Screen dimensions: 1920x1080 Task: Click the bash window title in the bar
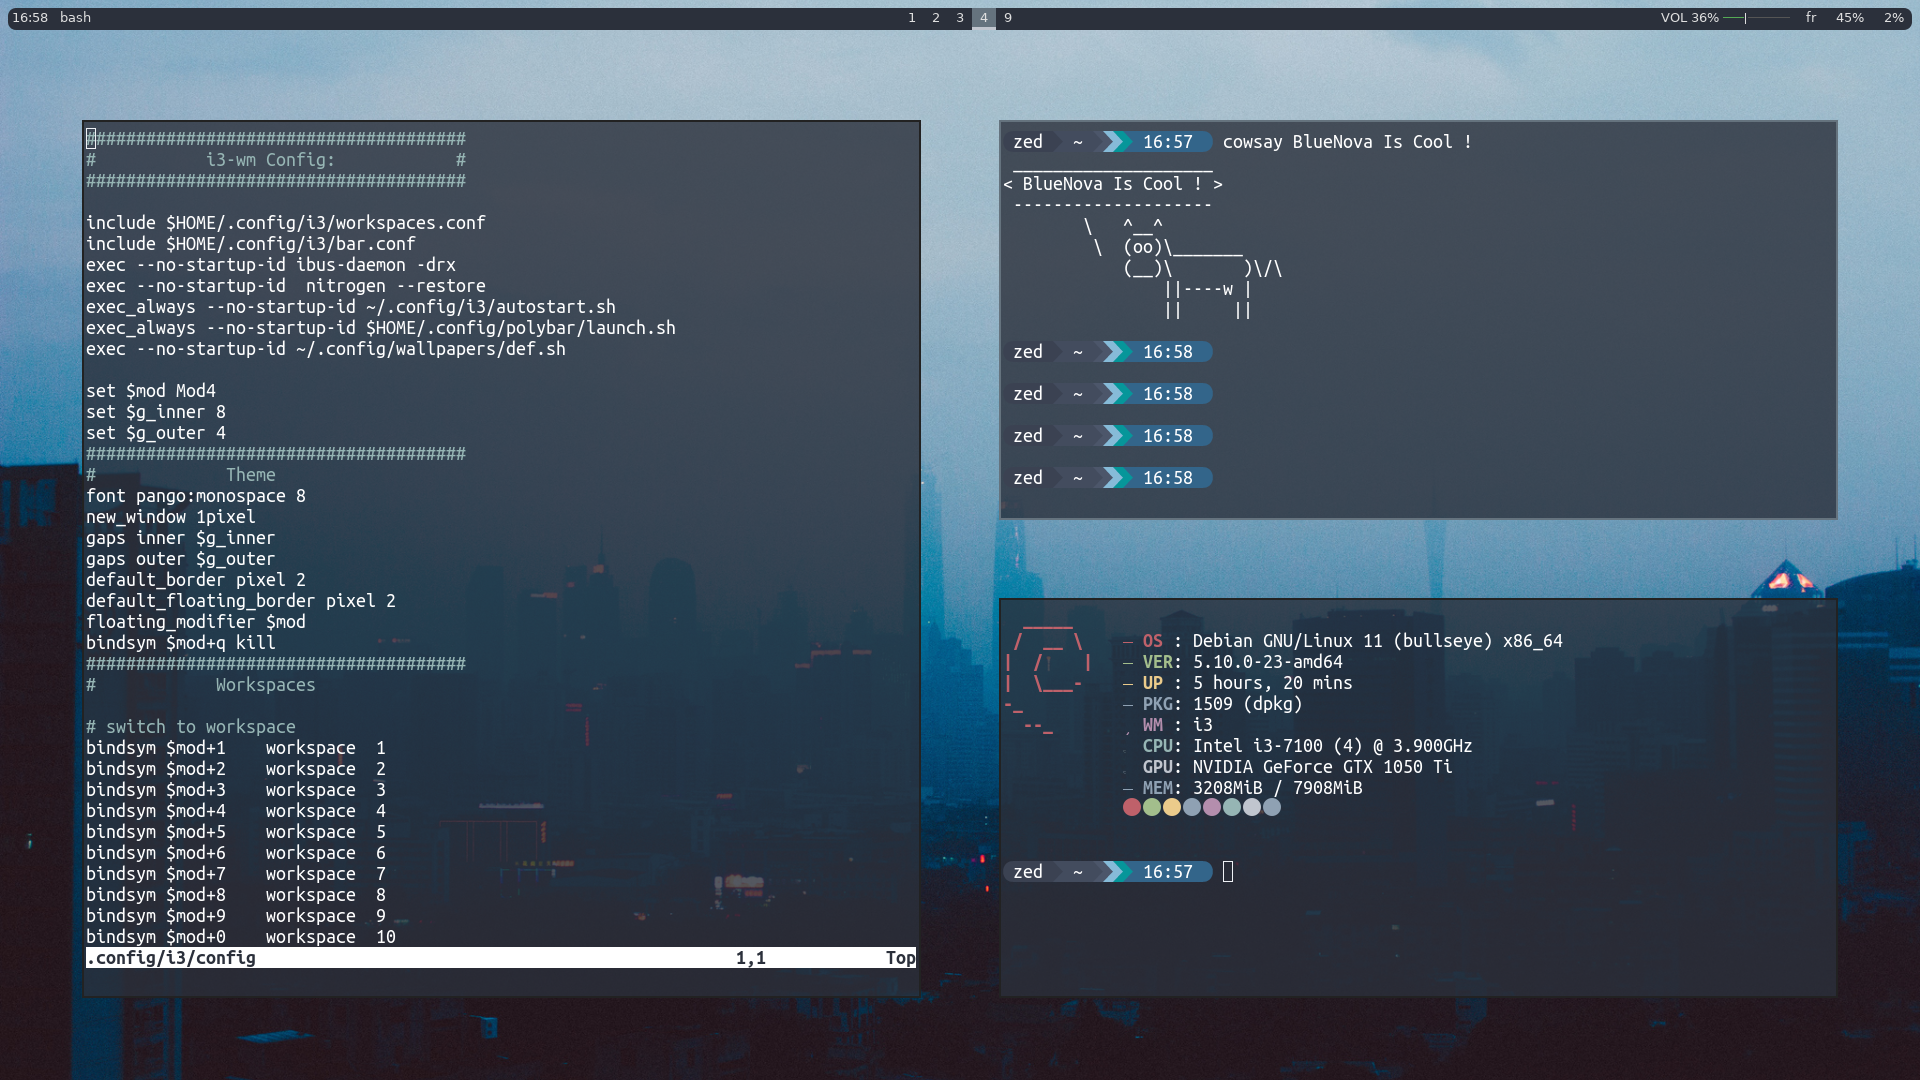74,17
